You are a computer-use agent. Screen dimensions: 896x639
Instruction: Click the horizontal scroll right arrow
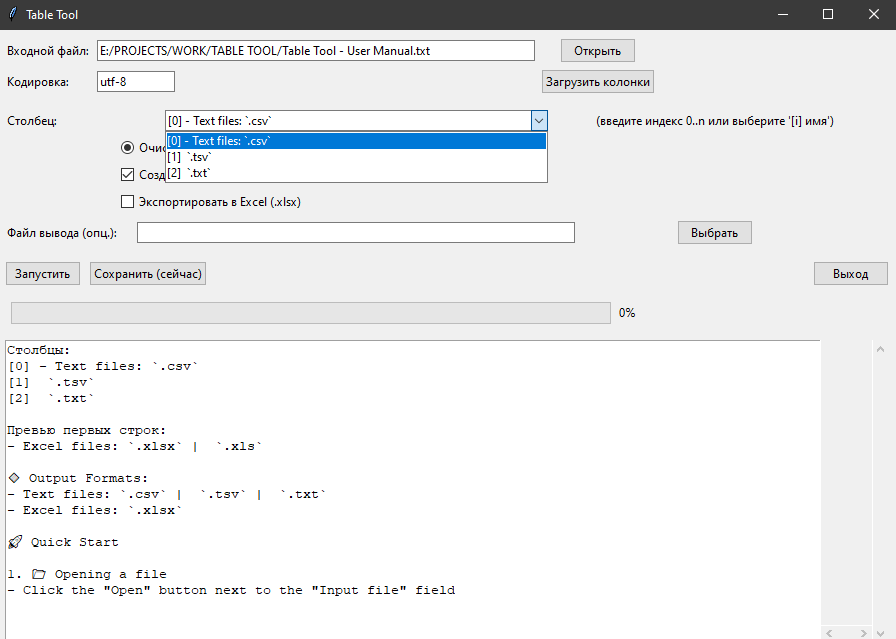(x=865, y=632)
